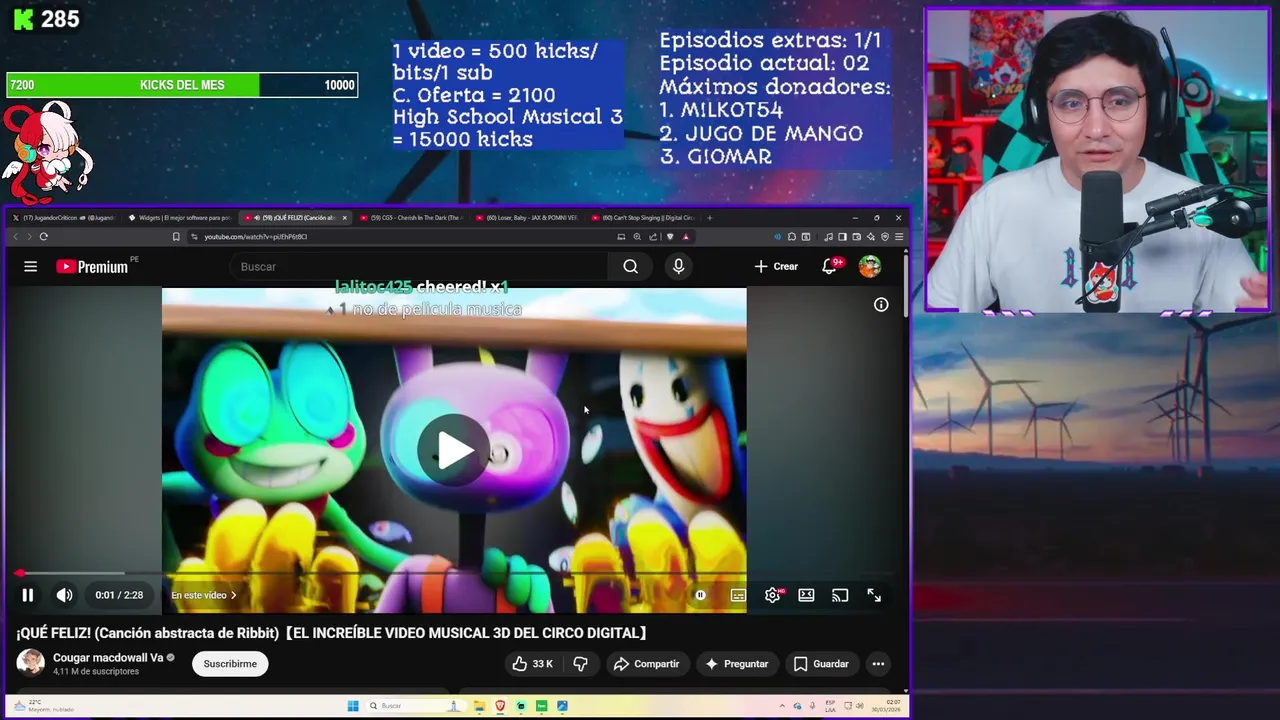This screenshot has width=1280, height=720.
Task: Mute the video with speaker icon
Action: tap(64, 595)
